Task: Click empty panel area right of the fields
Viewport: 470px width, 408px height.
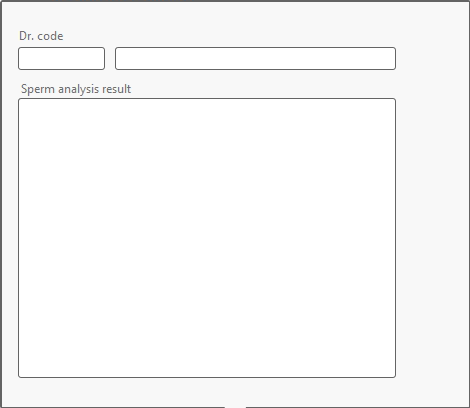Action: pyautogui.click(x=432, y=200)
